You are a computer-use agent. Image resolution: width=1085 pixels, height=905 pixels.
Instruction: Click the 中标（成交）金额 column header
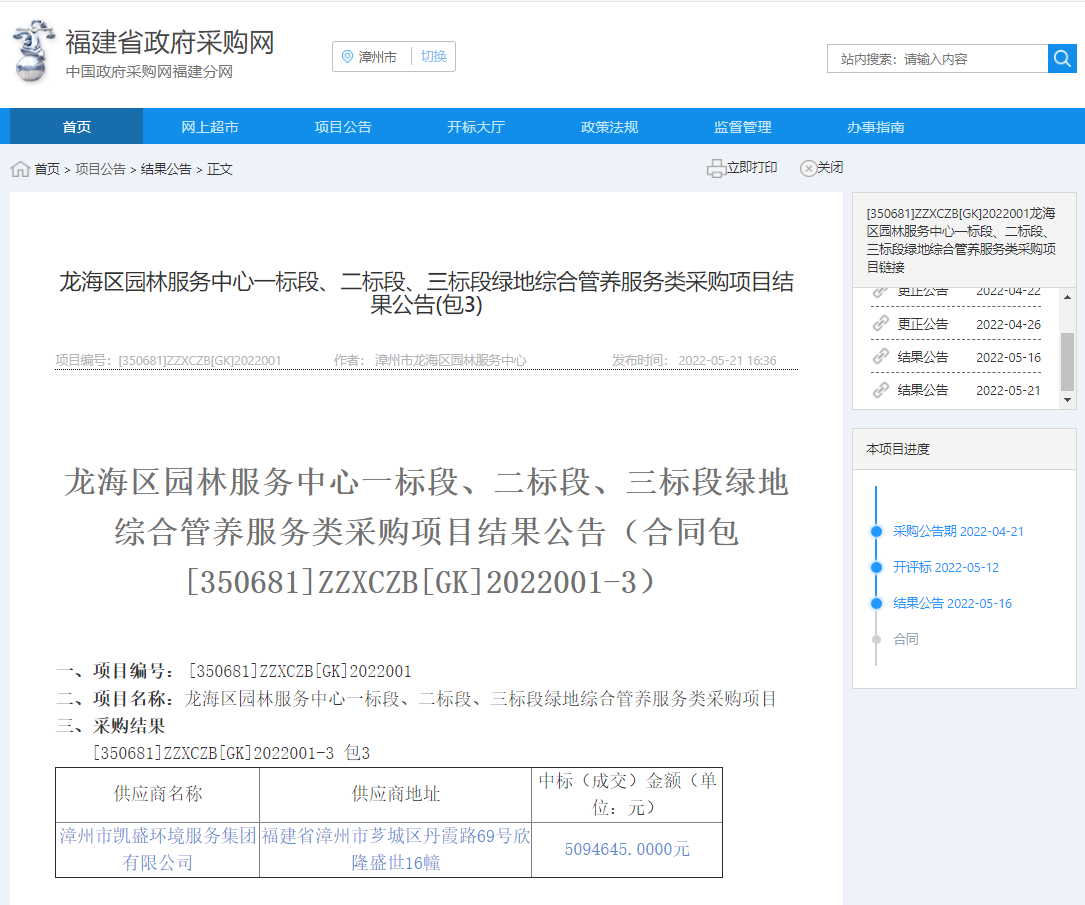(627, 794)
